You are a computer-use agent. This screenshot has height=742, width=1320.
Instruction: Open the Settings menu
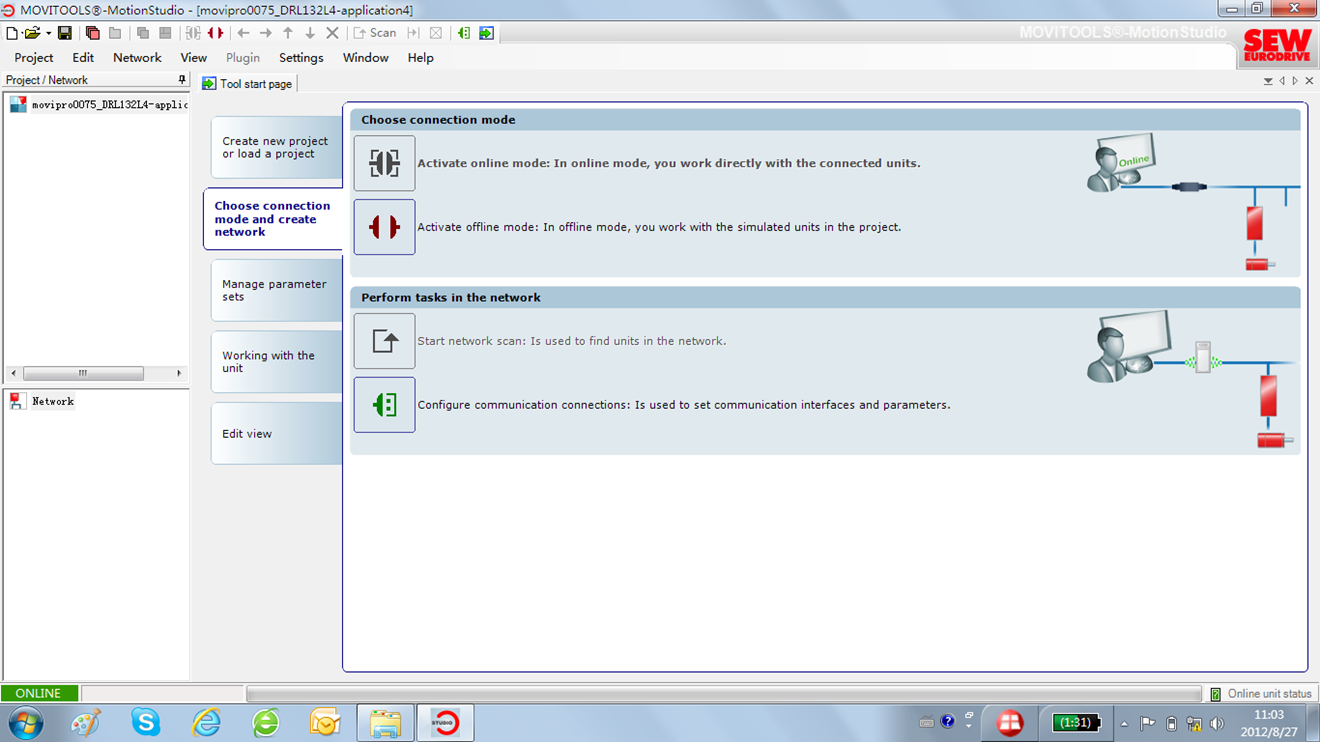pos(301,58)
